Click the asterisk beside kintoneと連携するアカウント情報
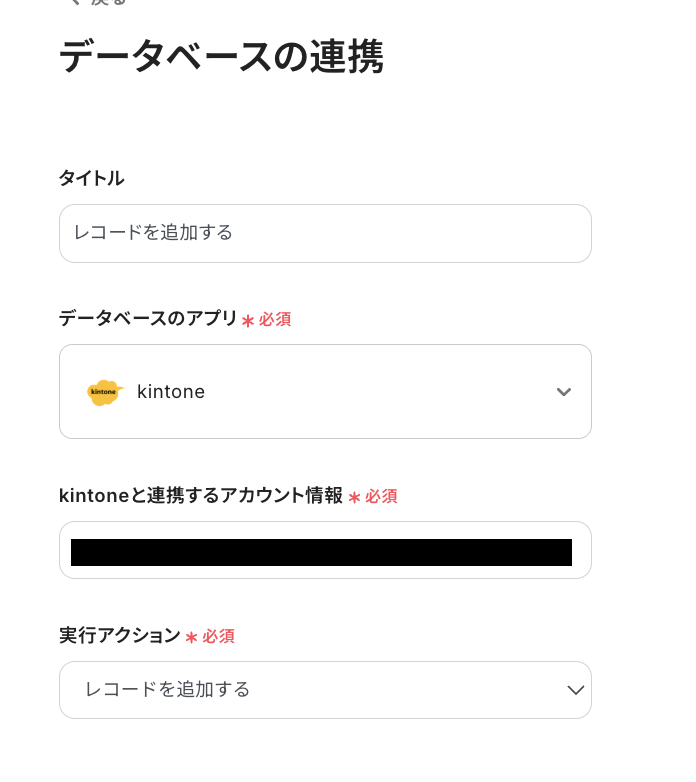This screenshot has width=696, height=782. click(x=354, y=497)
